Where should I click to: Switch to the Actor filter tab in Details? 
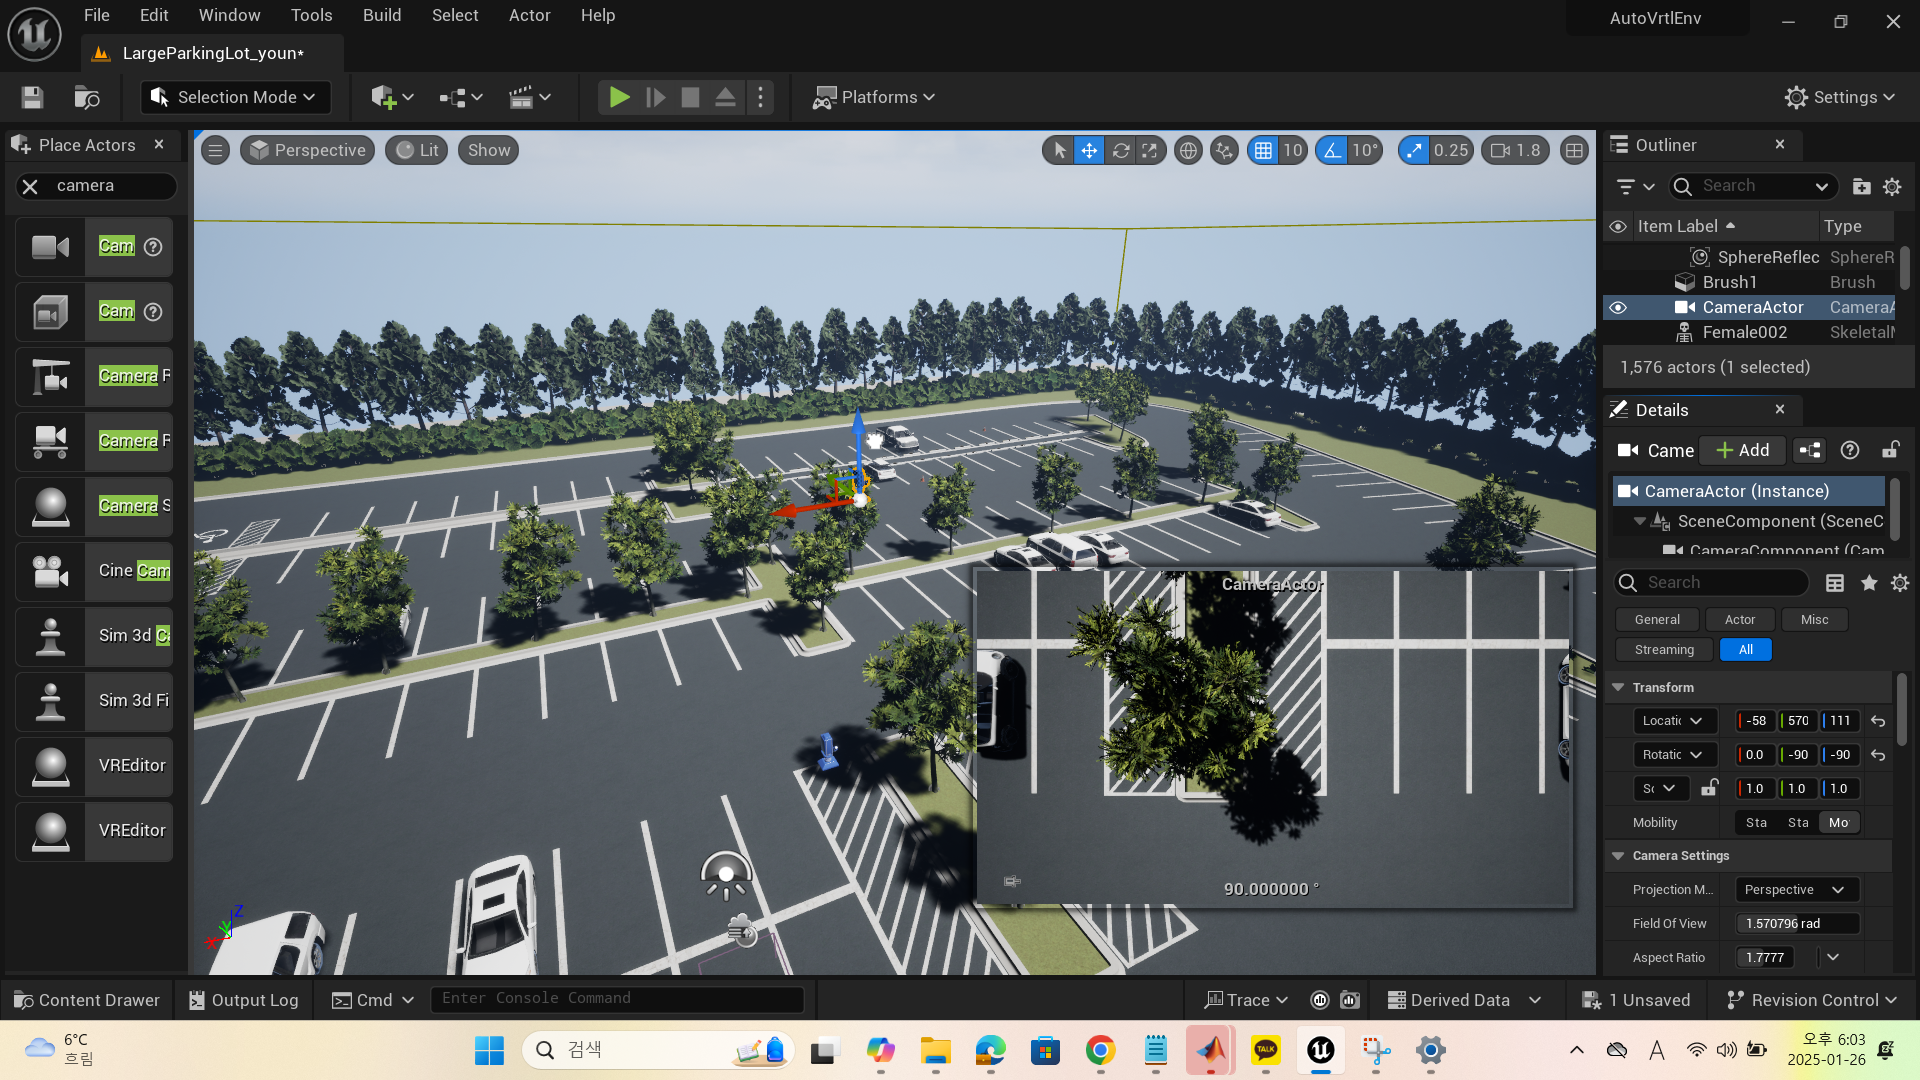[1739, 620]
